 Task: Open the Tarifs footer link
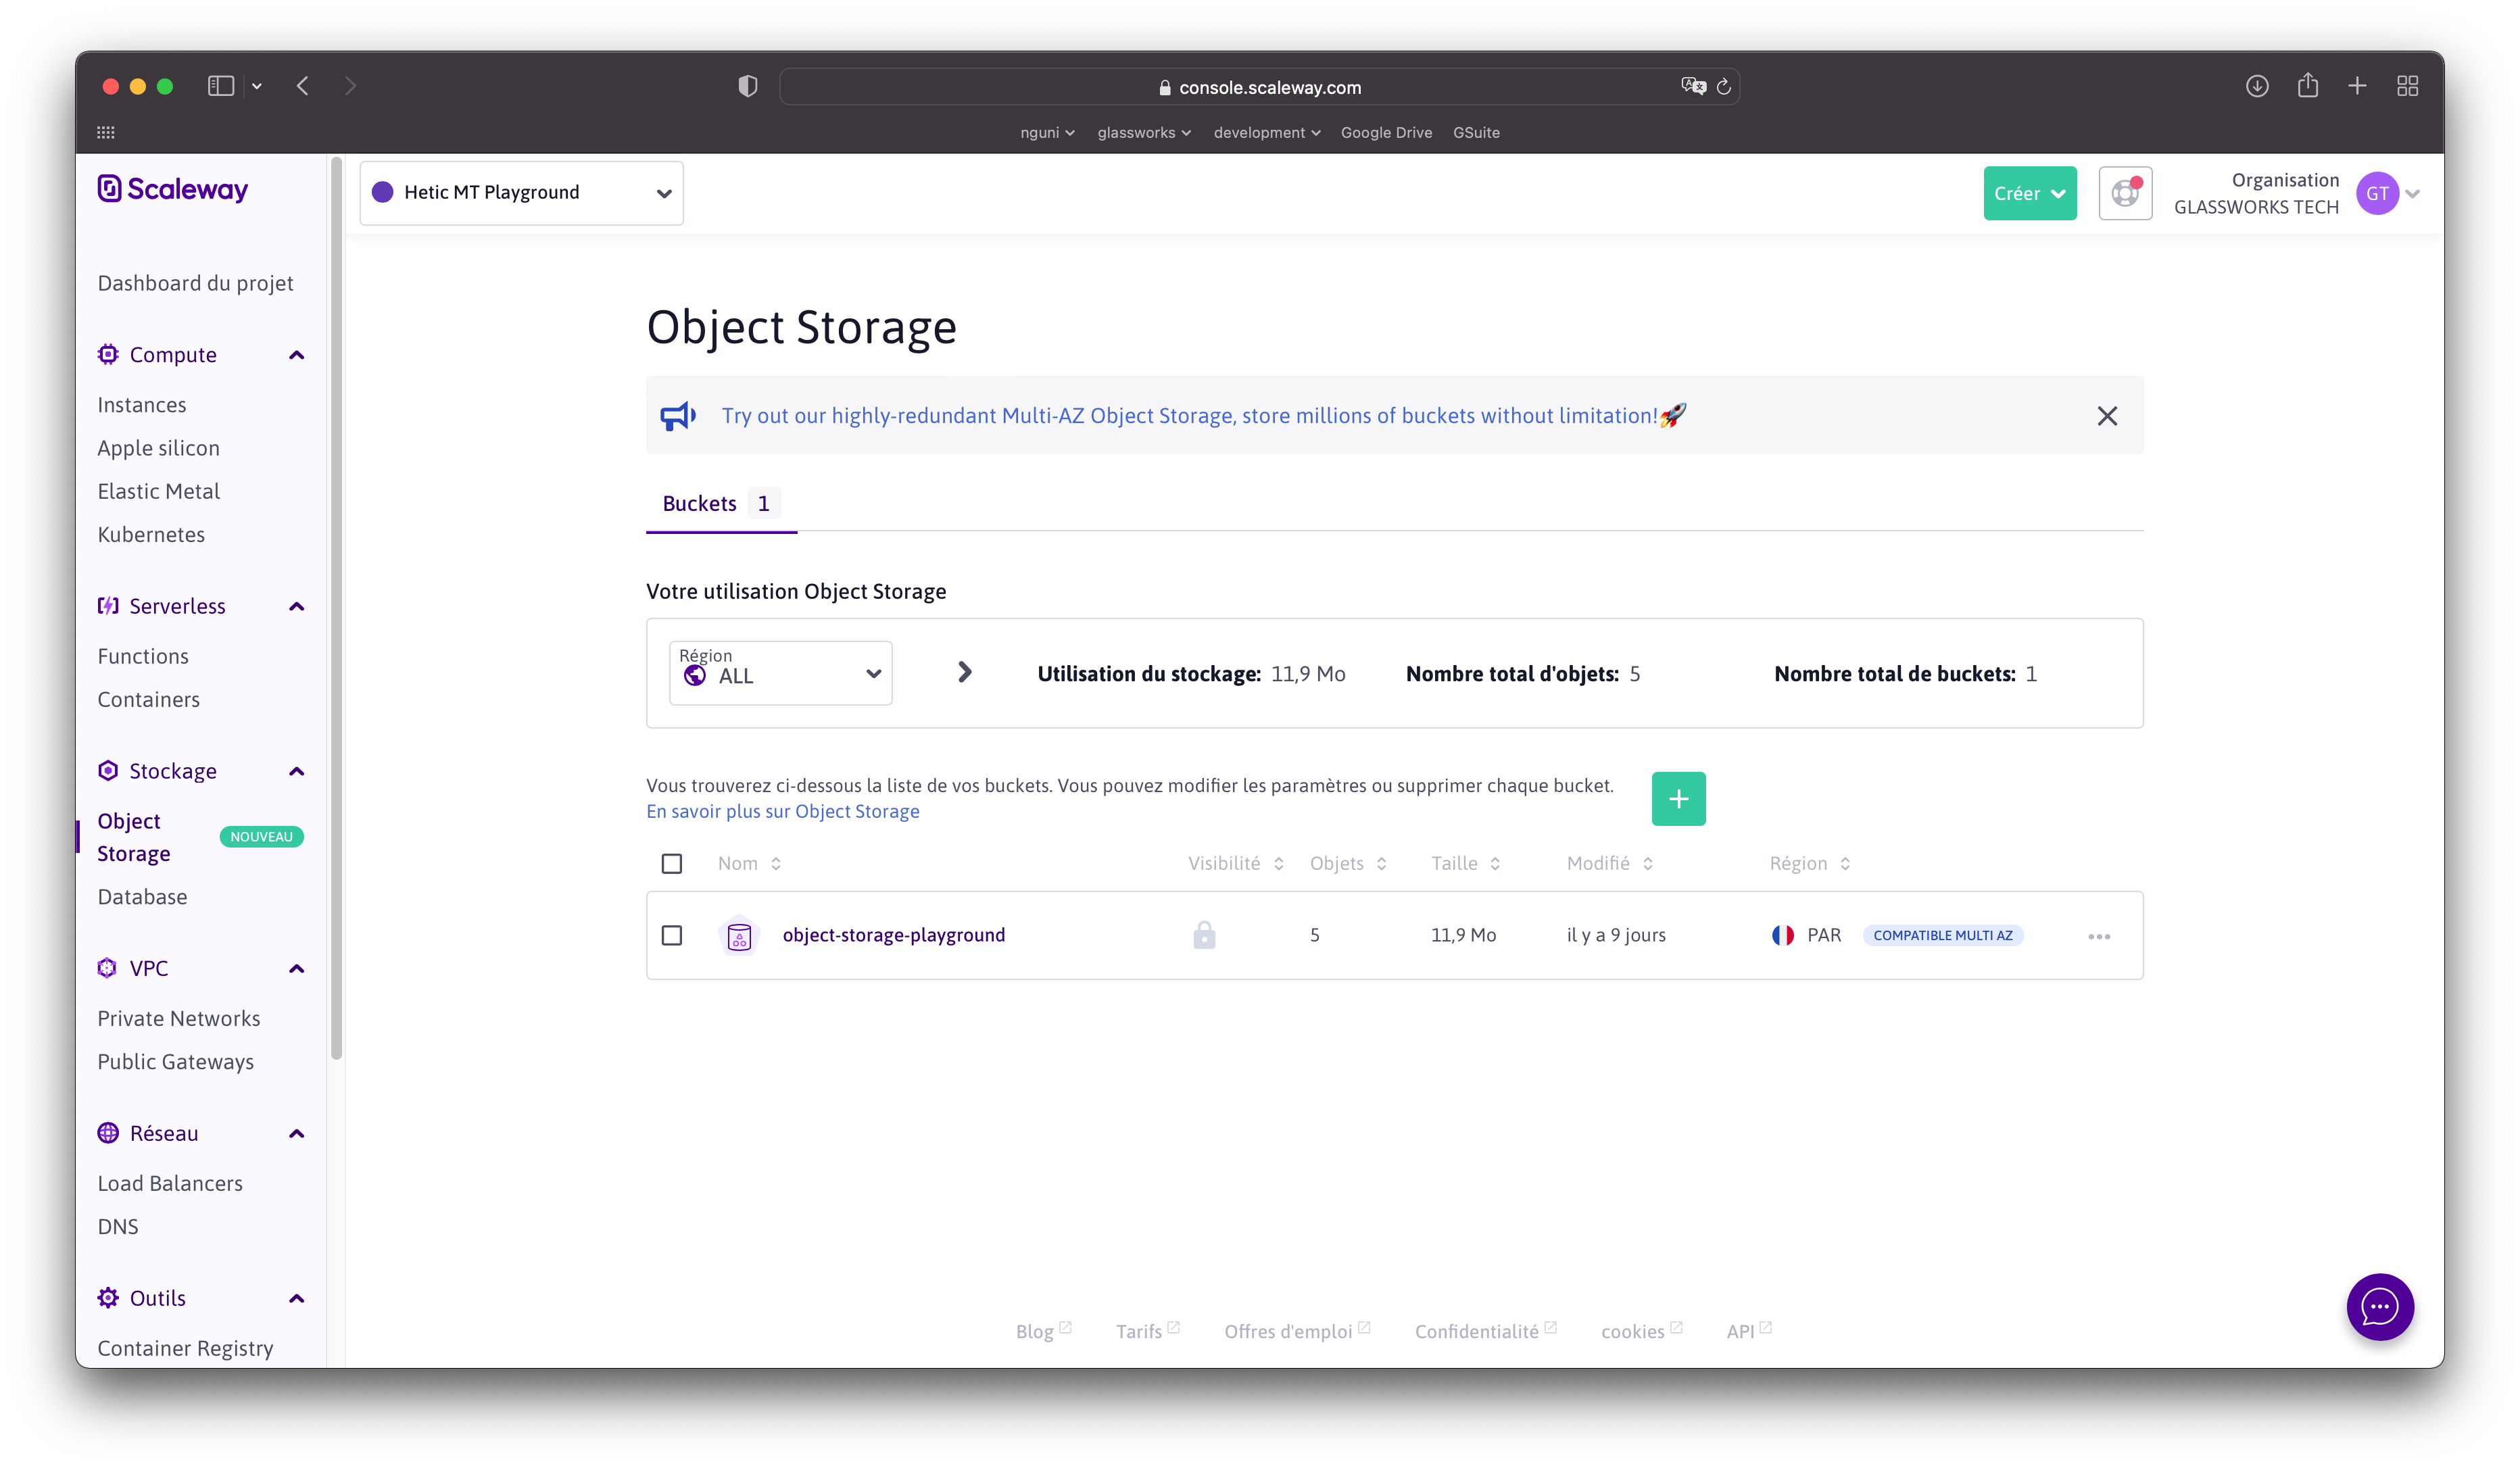tap(1147, 1330)
